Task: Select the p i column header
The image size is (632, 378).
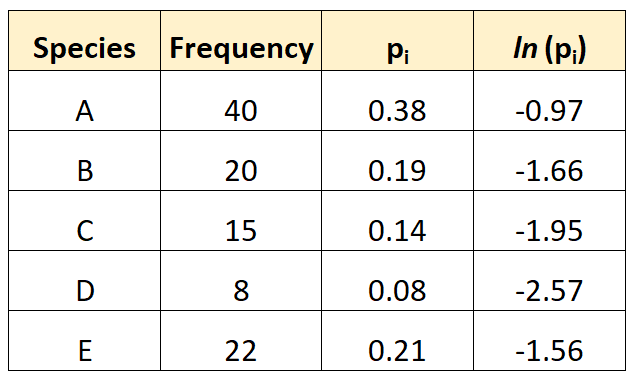Action: click(397, 41)
